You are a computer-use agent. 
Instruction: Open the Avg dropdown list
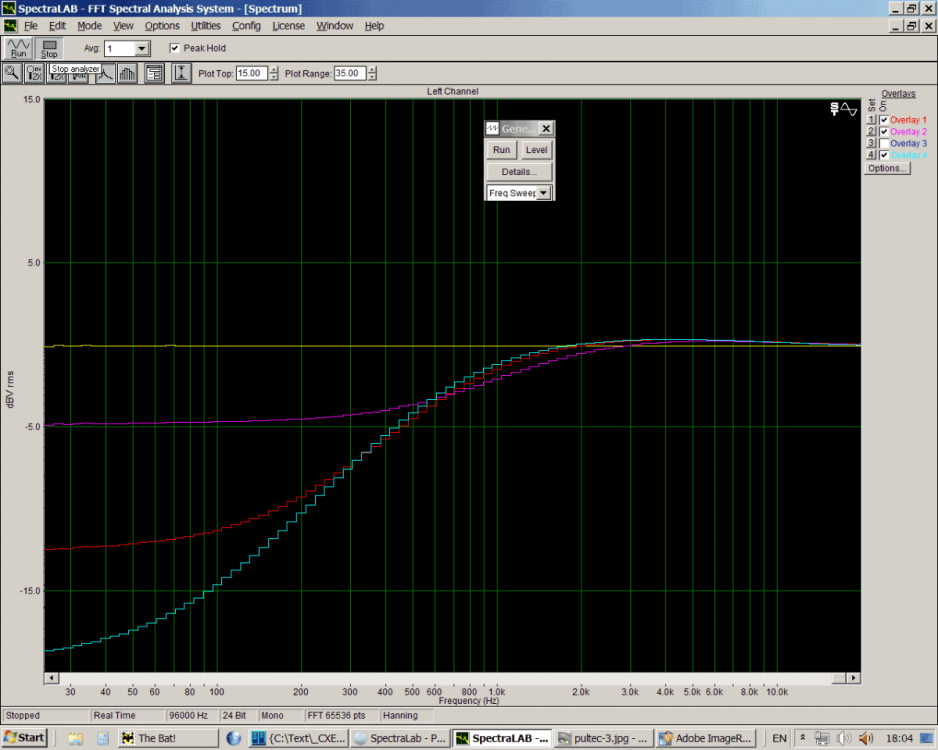141,48
